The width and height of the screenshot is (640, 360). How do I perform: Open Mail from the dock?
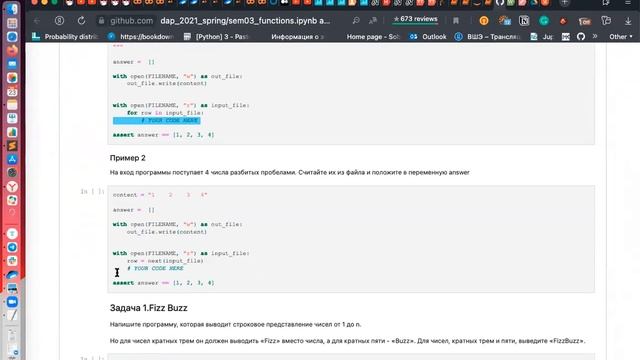12,64
